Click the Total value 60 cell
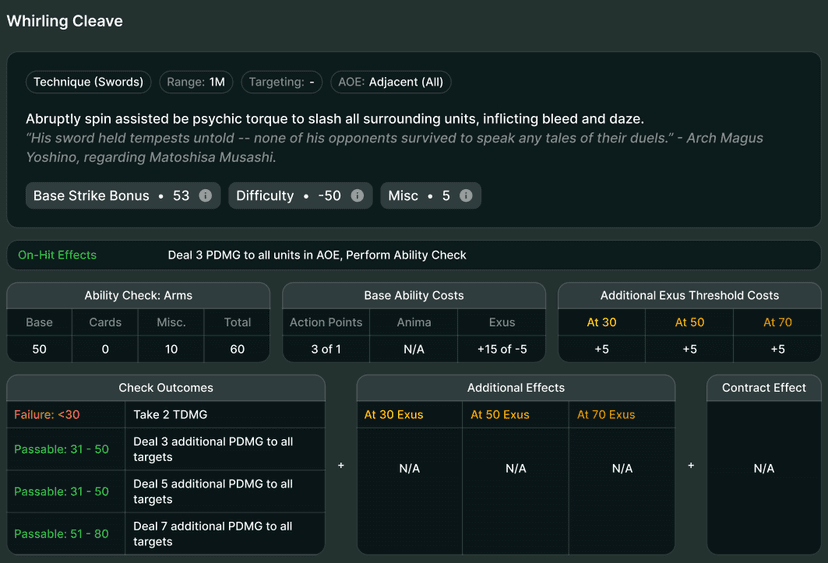 237,349
